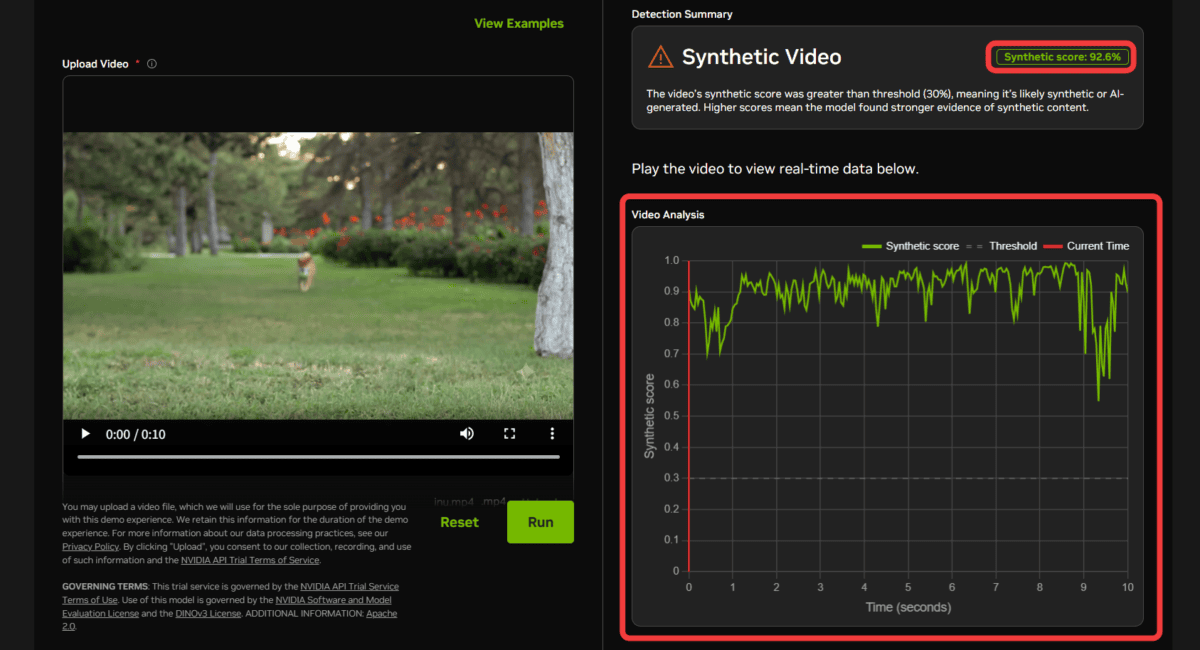Screen dimensions: 1200x650
Task: Play the uploaded video
Action: click(x=85, y=434)
